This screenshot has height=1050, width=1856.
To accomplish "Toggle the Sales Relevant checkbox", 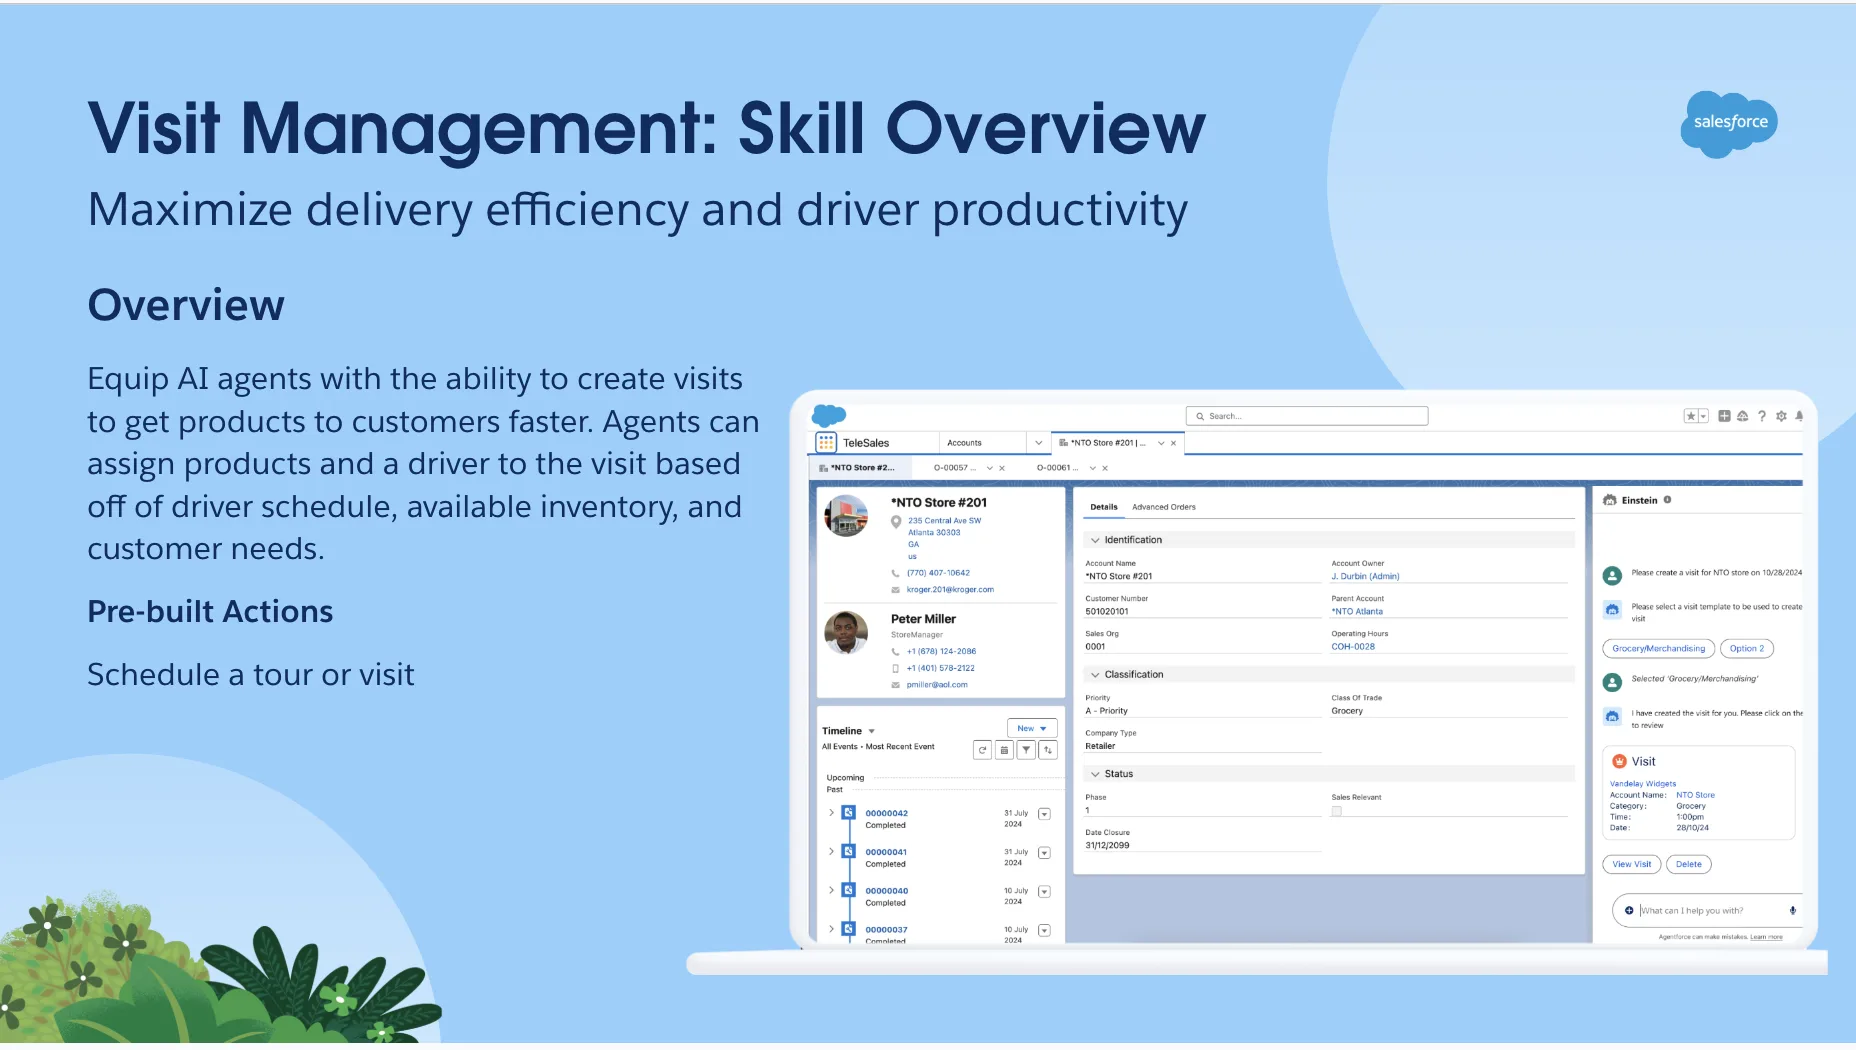I will point(1337,811).
